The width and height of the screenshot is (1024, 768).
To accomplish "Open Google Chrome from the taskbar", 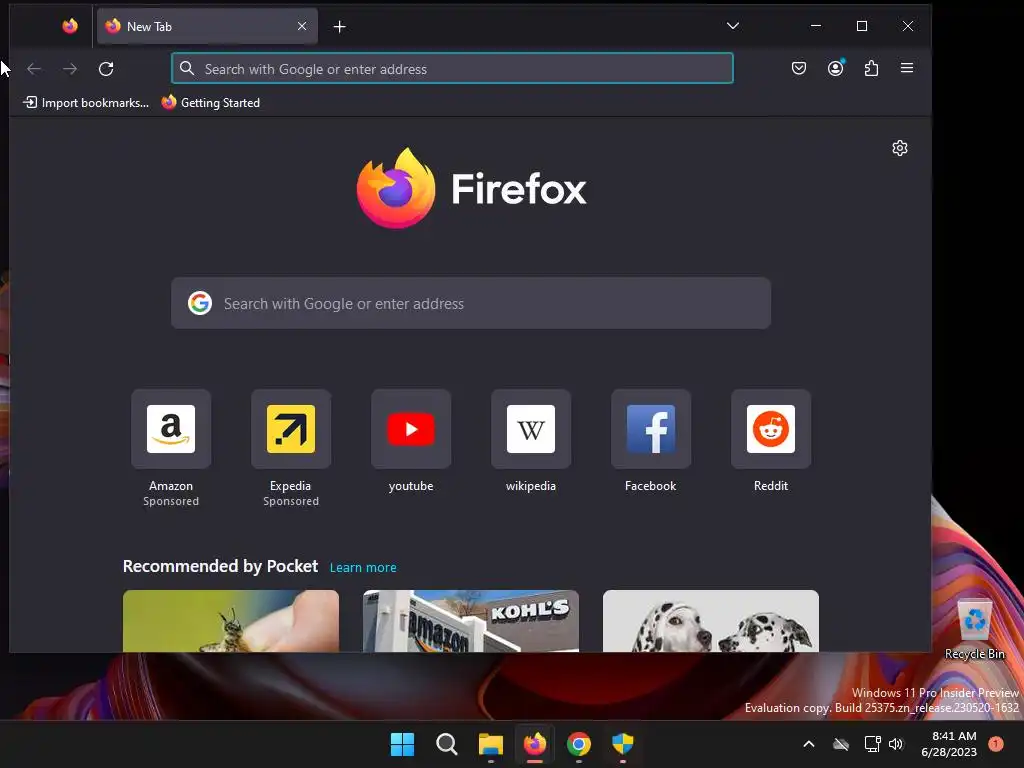I will click(x=579, y=744).
